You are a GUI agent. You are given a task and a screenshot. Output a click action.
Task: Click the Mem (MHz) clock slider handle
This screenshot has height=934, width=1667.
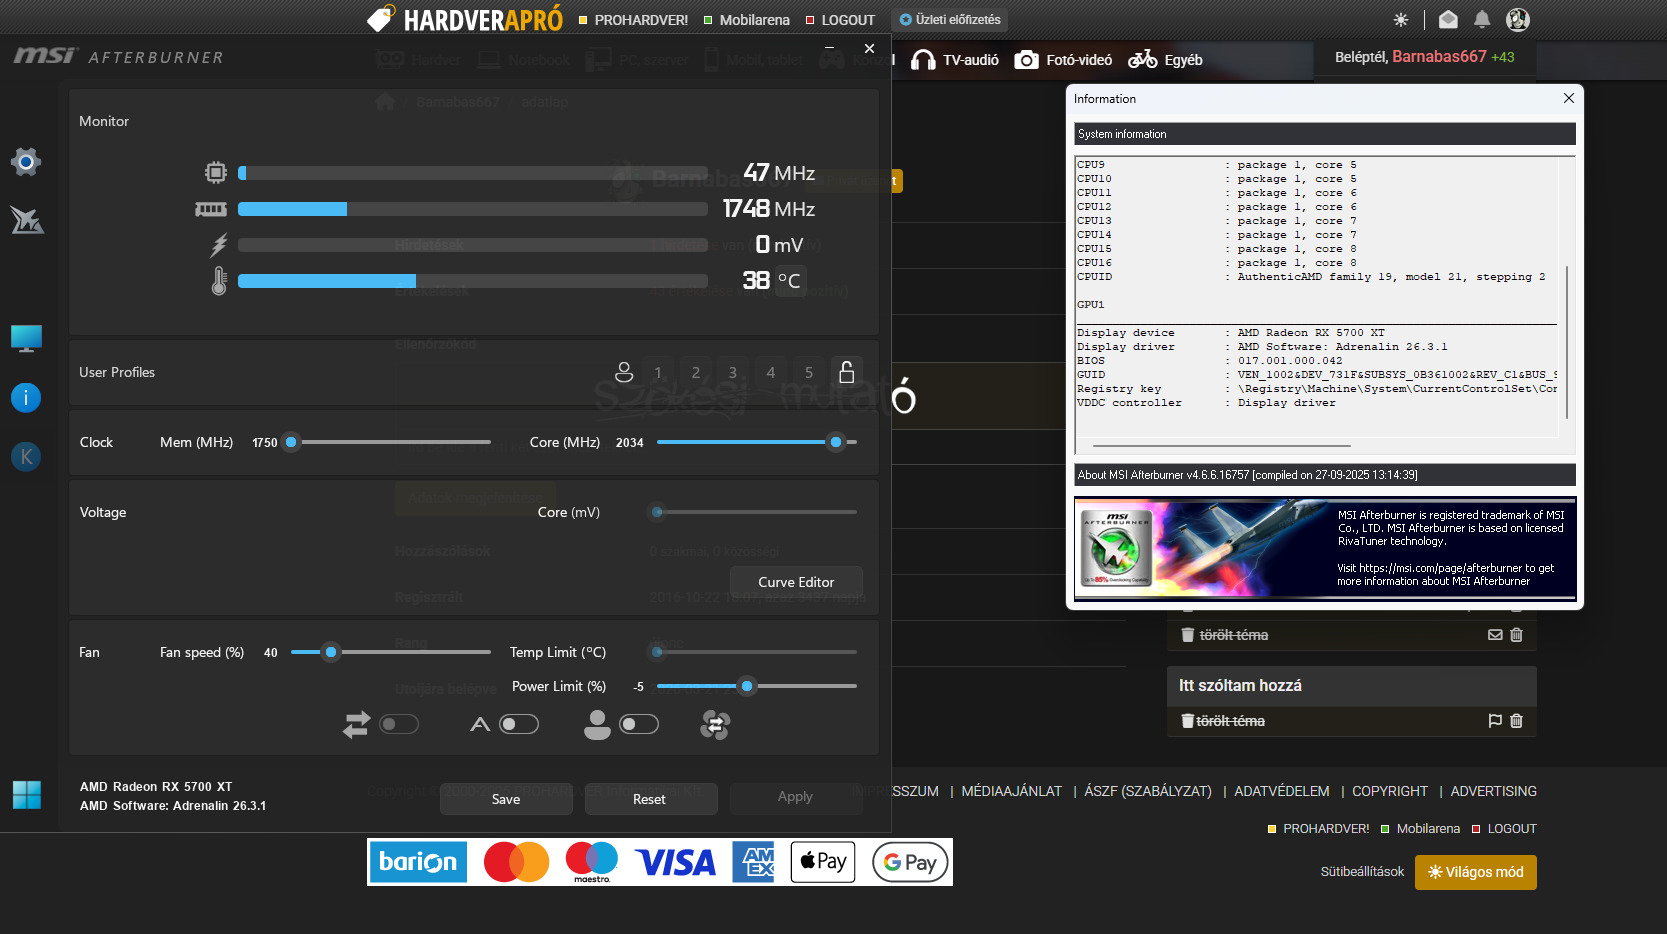point(291,442)
